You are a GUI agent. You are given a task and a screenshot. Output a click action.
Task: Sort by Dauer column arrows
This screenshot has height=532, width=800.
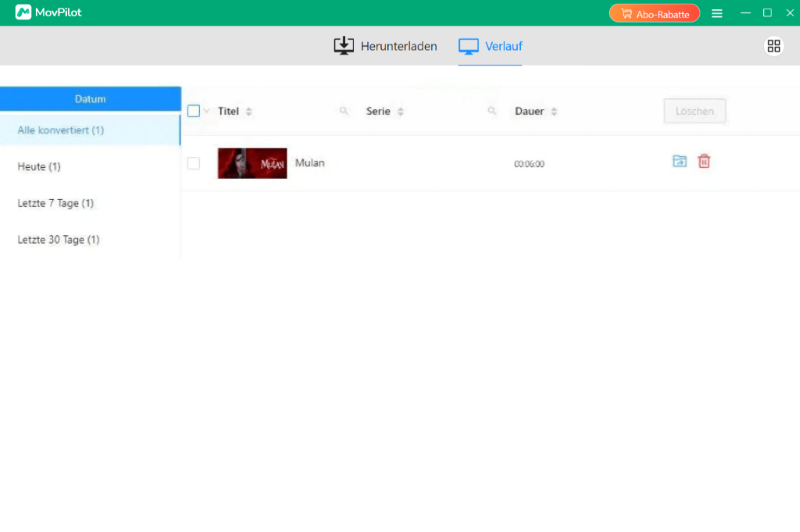click(x=554, y=112)
